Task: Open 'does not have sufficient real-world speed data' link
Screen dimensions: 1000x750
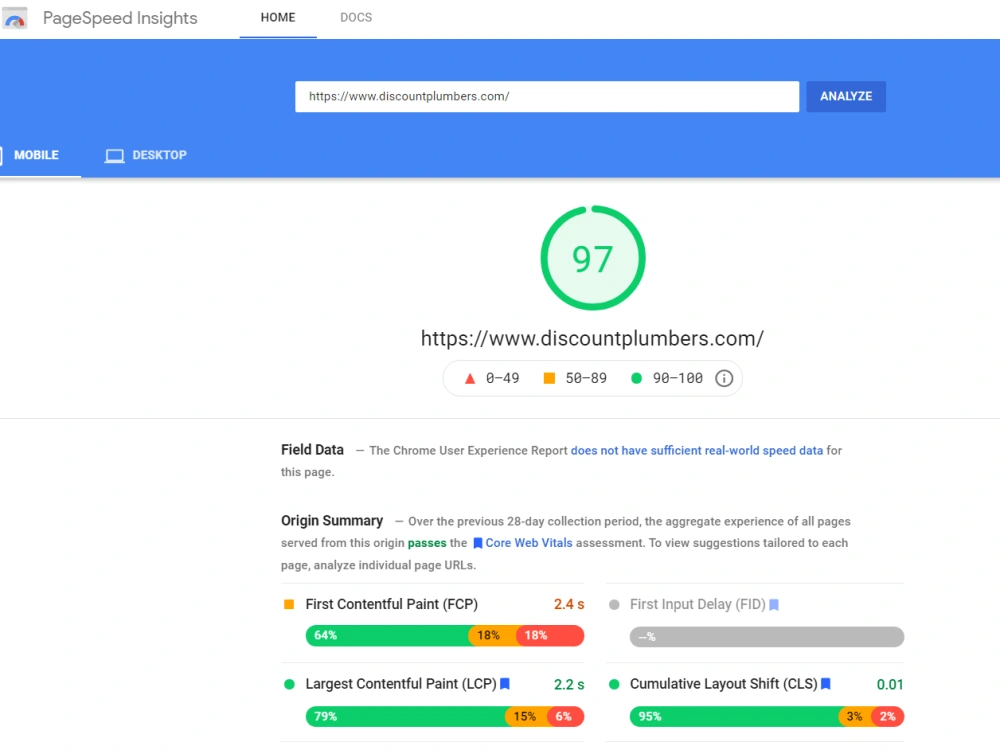Action: tap(696, 450)
